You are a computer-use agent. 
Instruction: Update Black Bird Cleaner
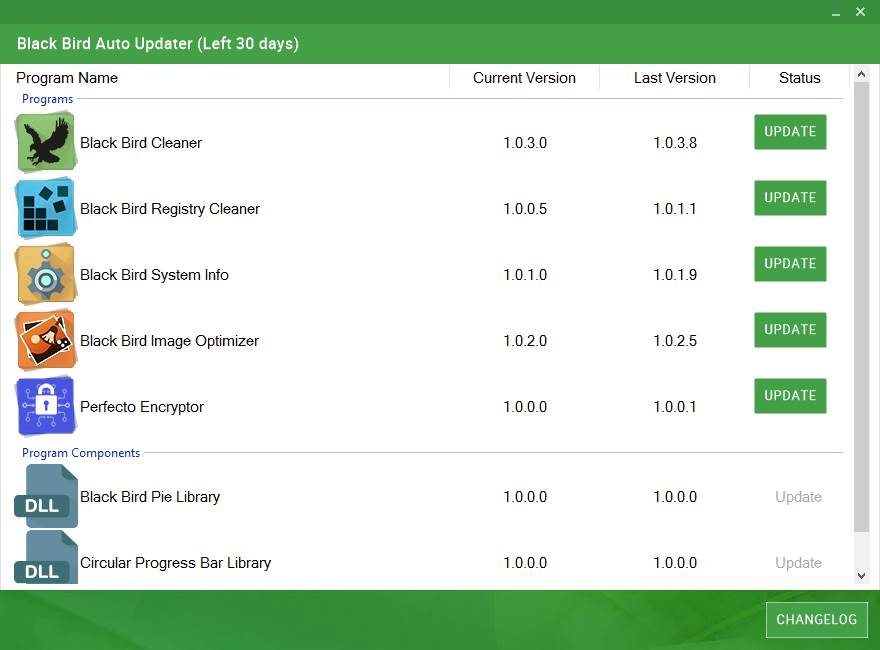790,132
